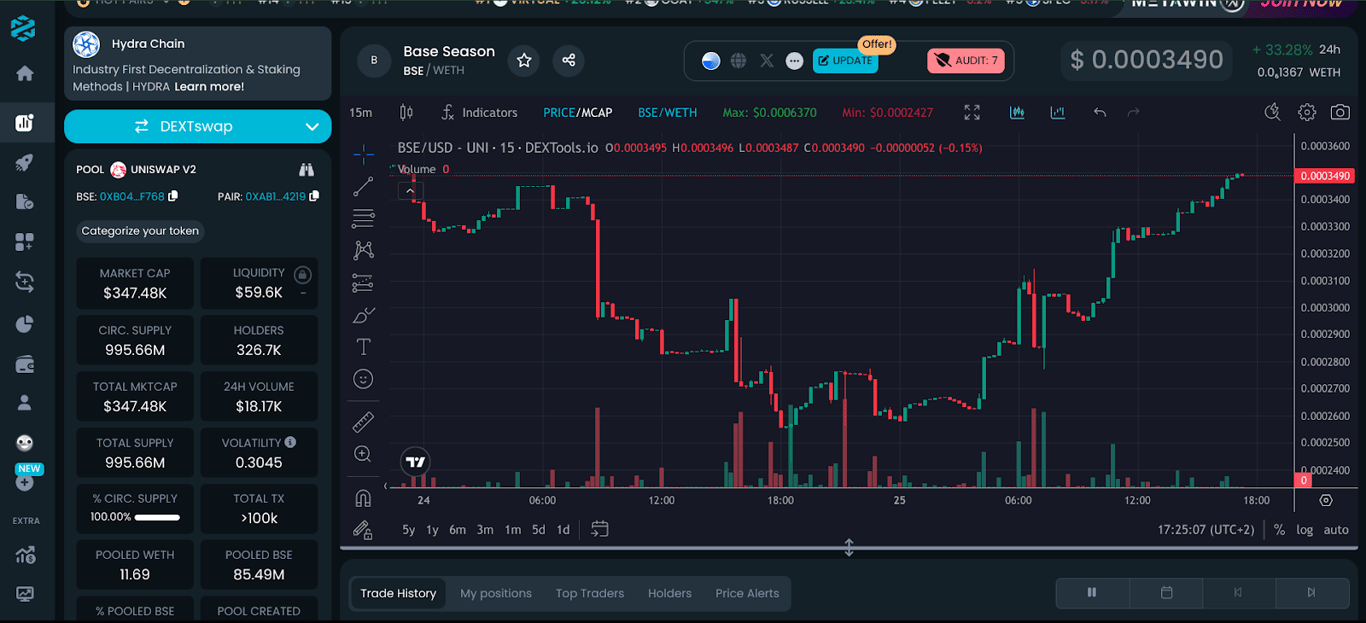Pause the trade history feed

click(x=1092, y=593)
